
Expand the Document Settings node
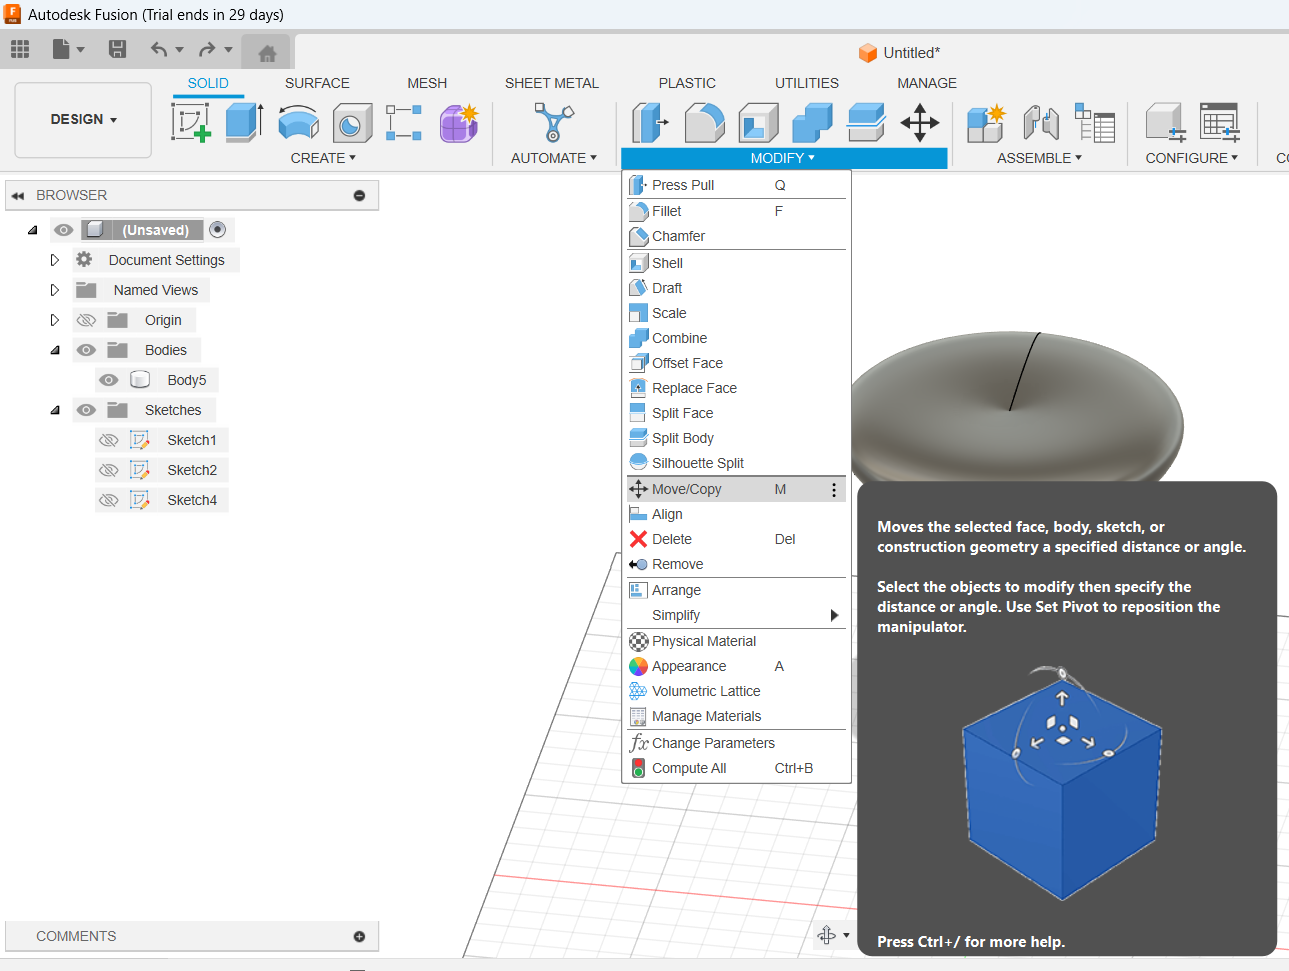click(x=55, y=260)
